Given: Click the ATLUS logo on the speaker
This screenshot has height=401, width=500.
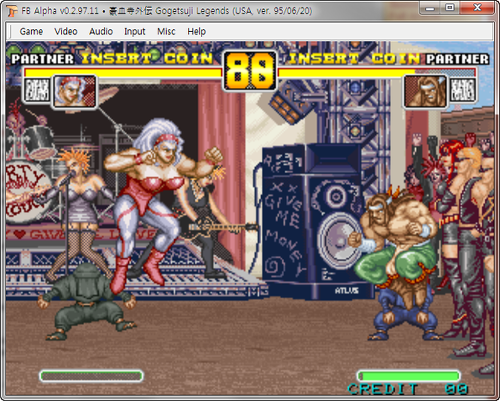Looking at the screenshot, I should pyautogui.click(x=347, y=291).
